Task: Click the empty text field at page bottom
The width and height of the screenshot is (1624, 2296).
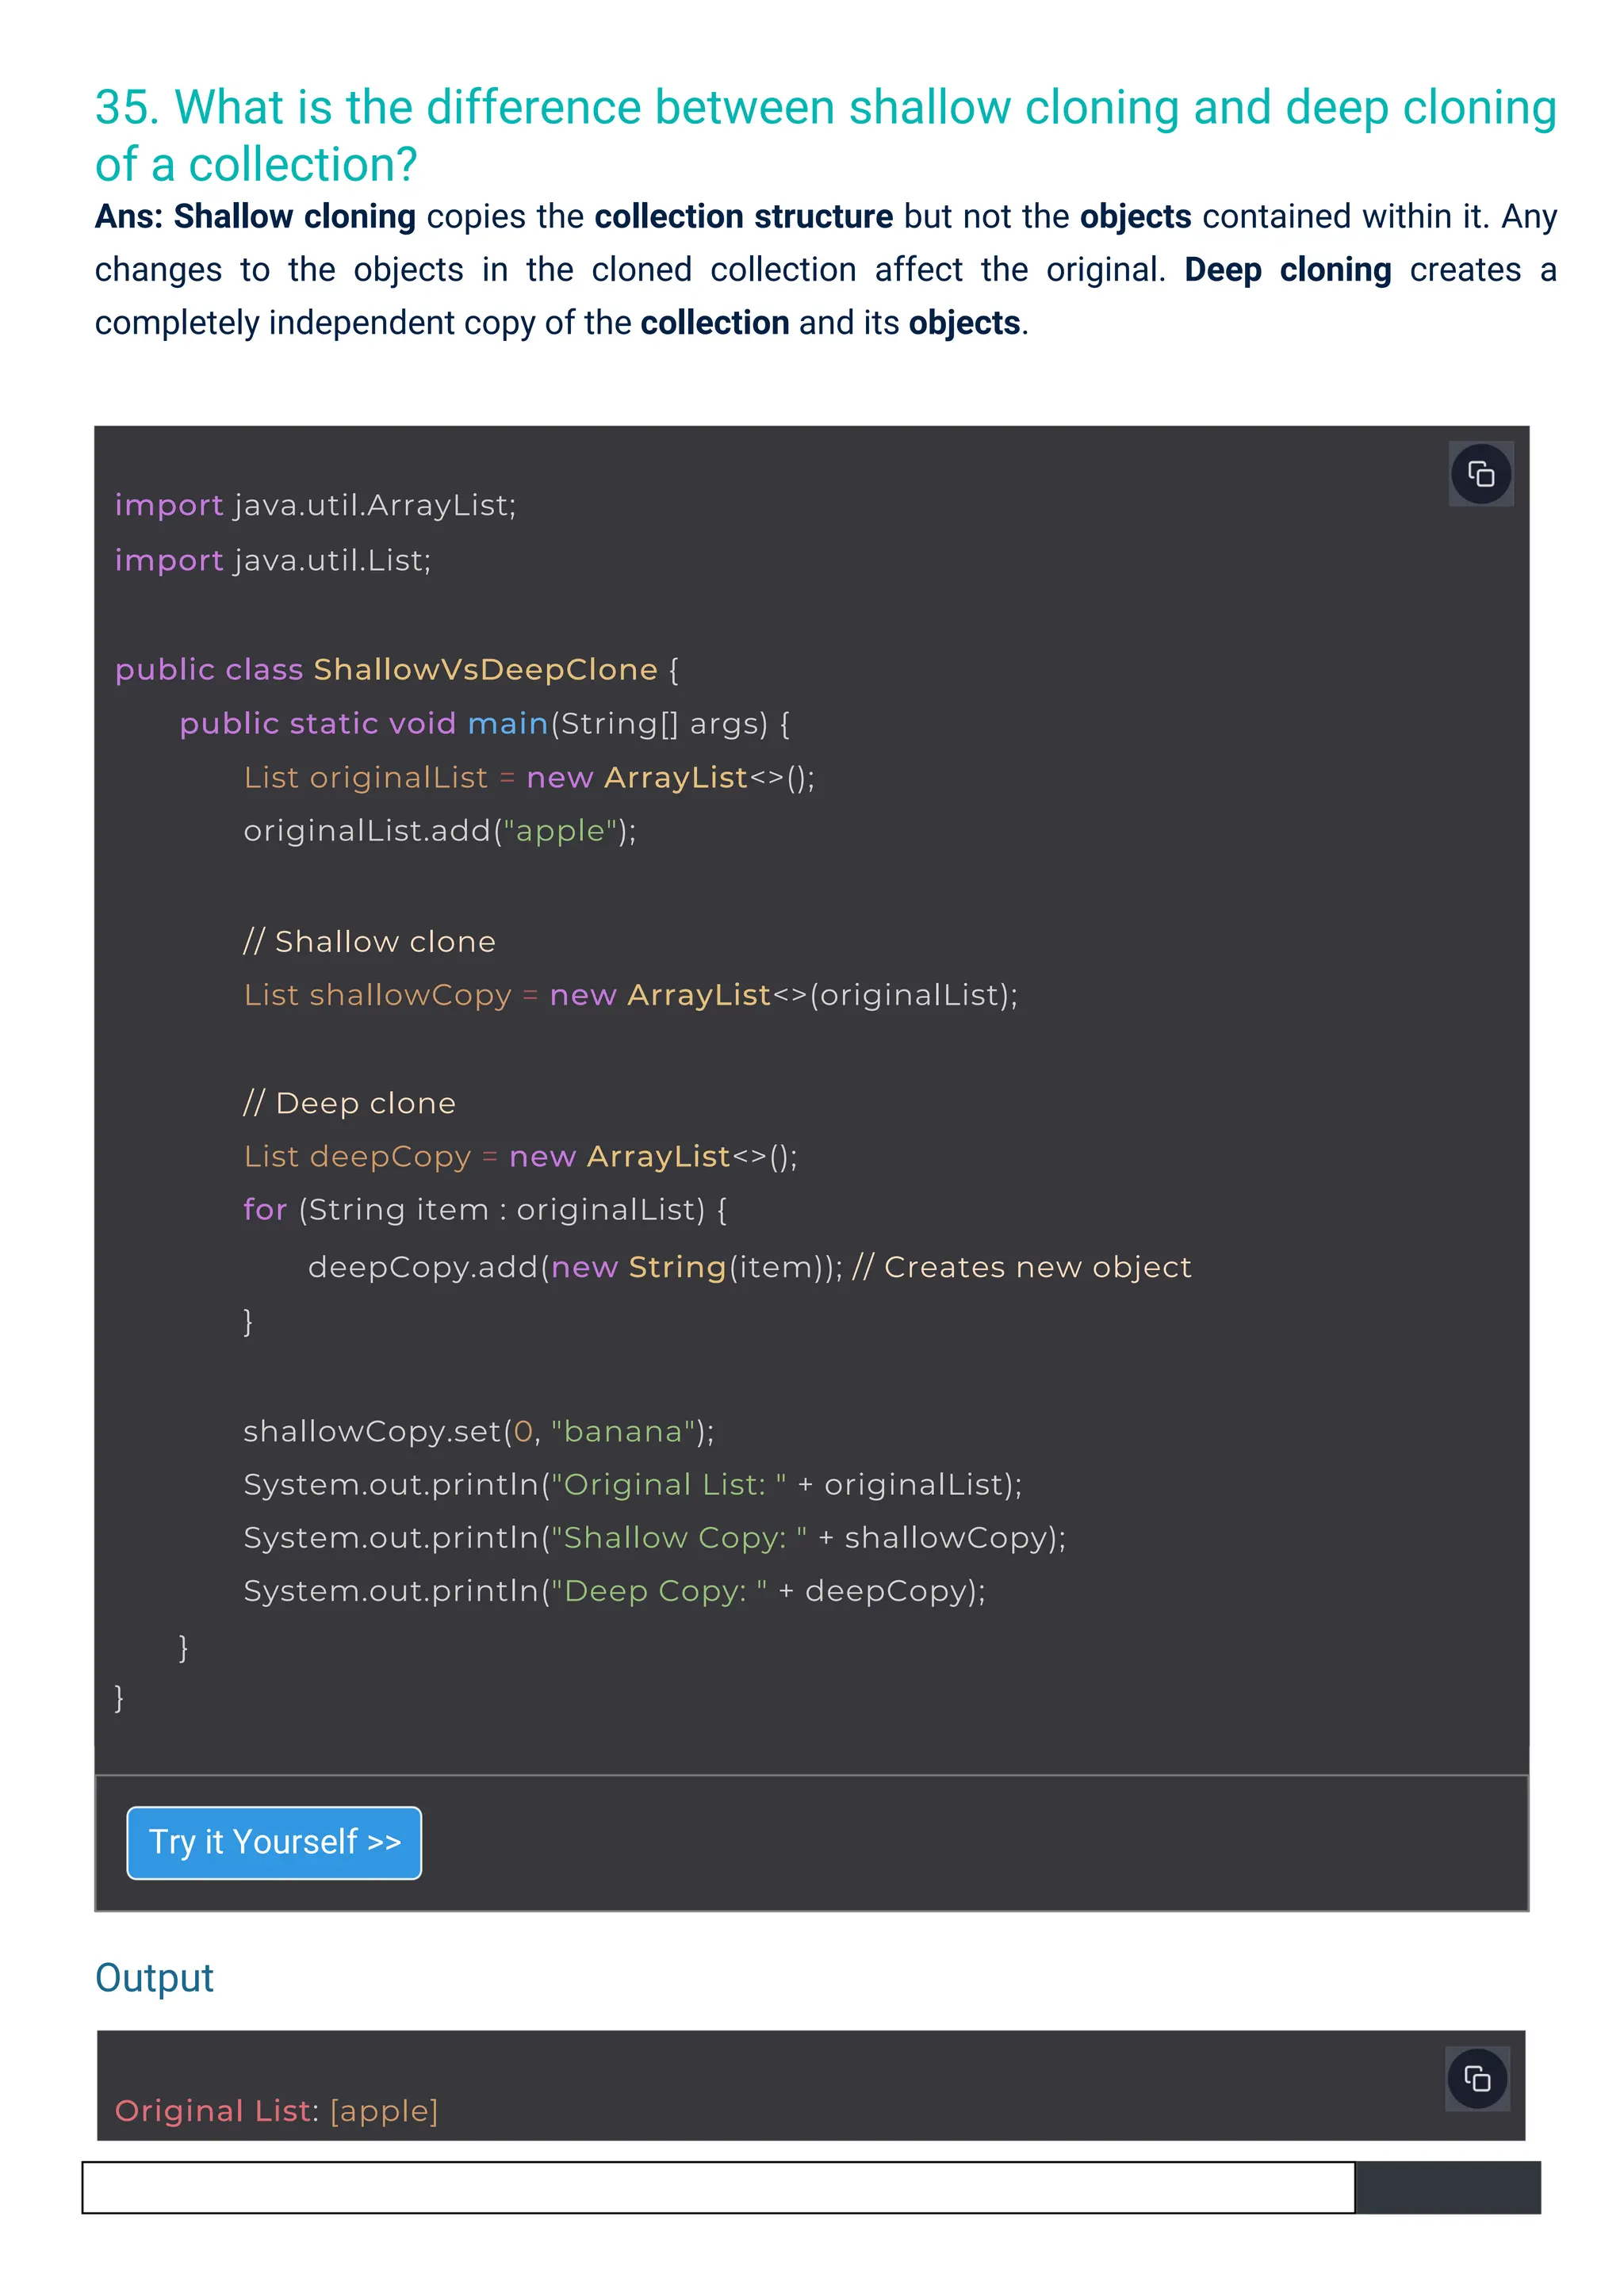Action: point(717,2187)
